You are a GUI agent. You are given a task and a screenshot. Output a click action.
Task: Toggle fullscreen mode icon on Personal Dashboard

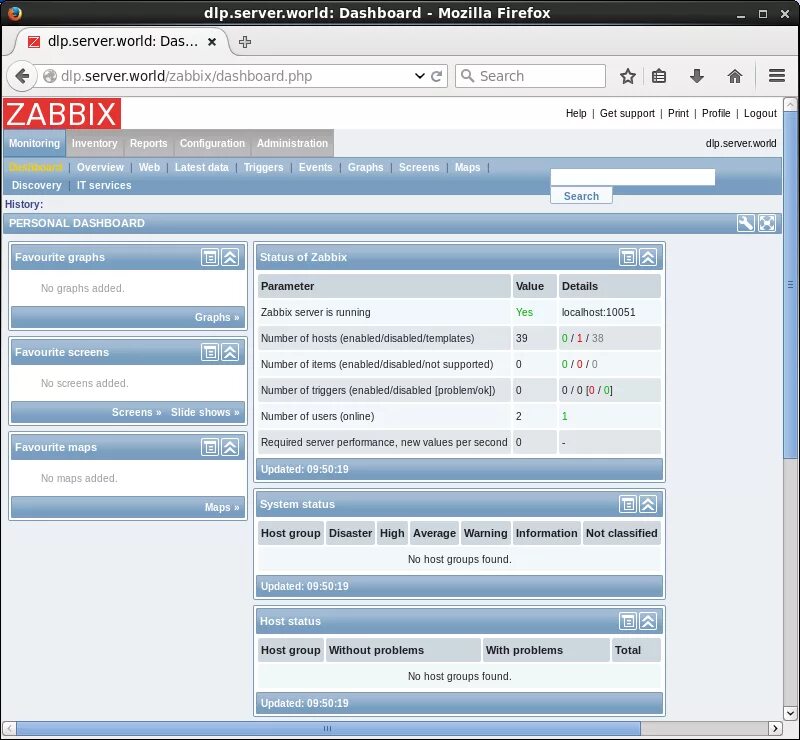pos(767,223)
